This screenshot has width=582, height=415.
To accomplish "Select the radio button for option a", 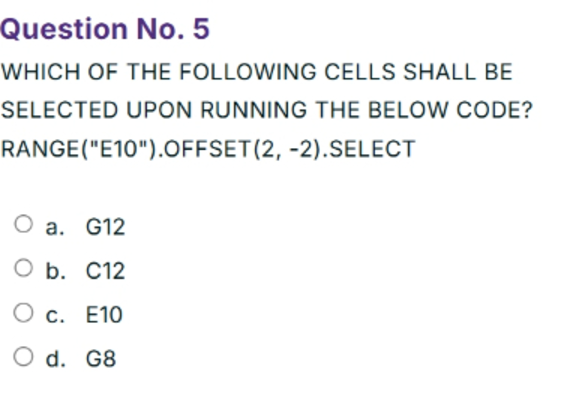I will click(x=23, y=224).
